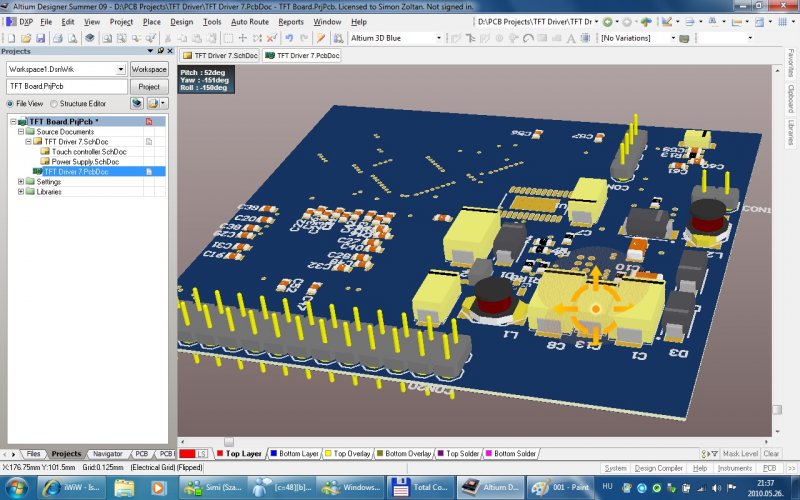
Task: Open the Auto Route menu
Action: pos(249,22)
